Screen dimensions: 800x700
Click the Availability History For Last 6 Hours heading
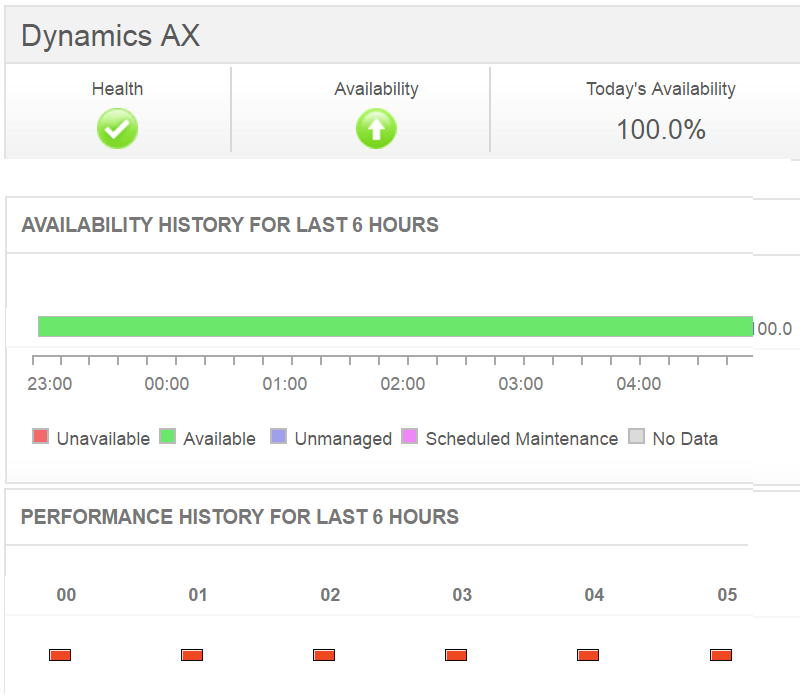point(230,225)
